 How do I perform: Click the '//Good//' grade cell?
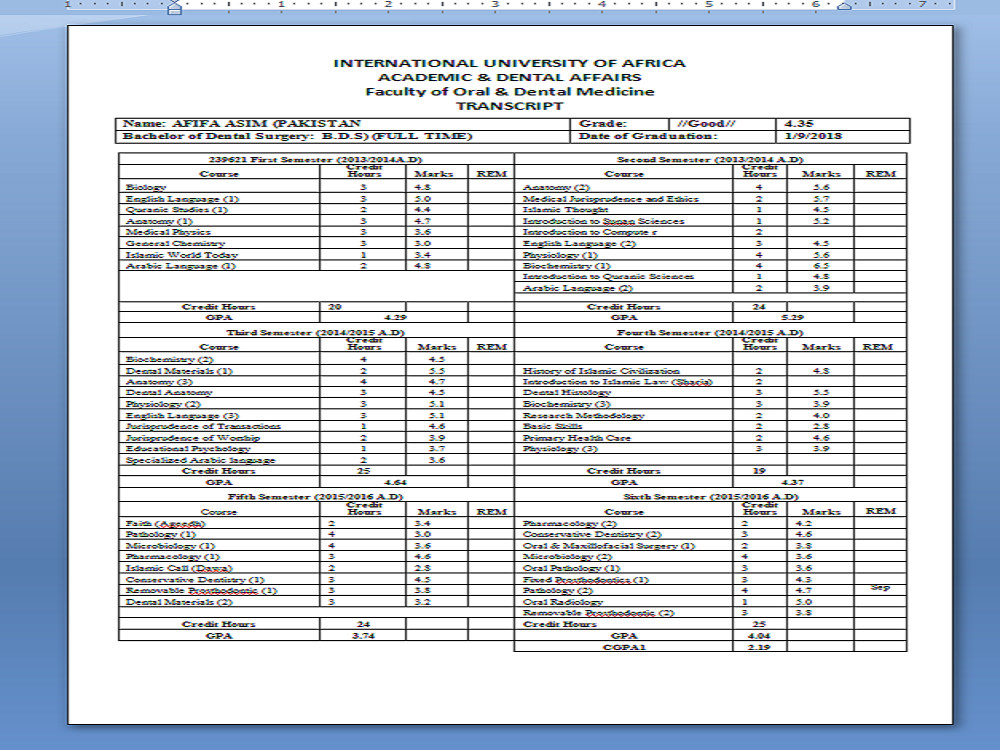[x=722, y=124]
